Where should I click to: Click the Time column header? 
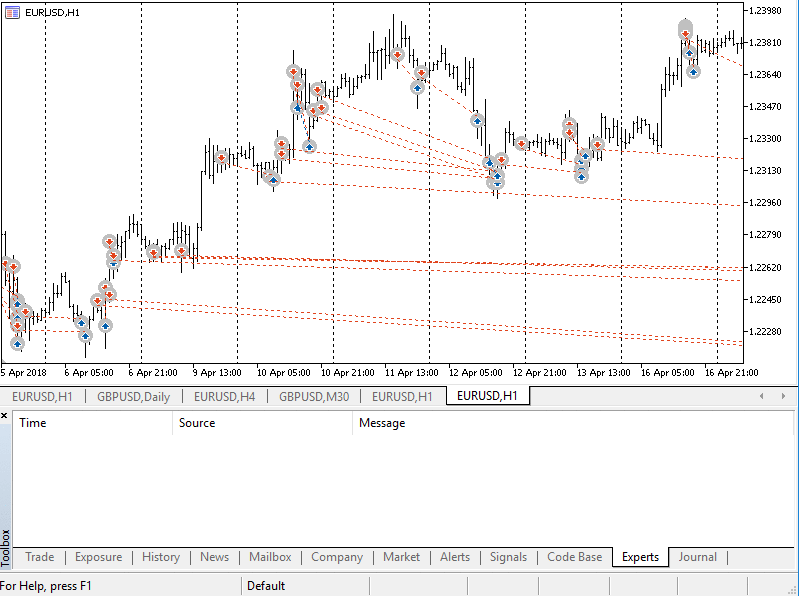click(33, 423)
